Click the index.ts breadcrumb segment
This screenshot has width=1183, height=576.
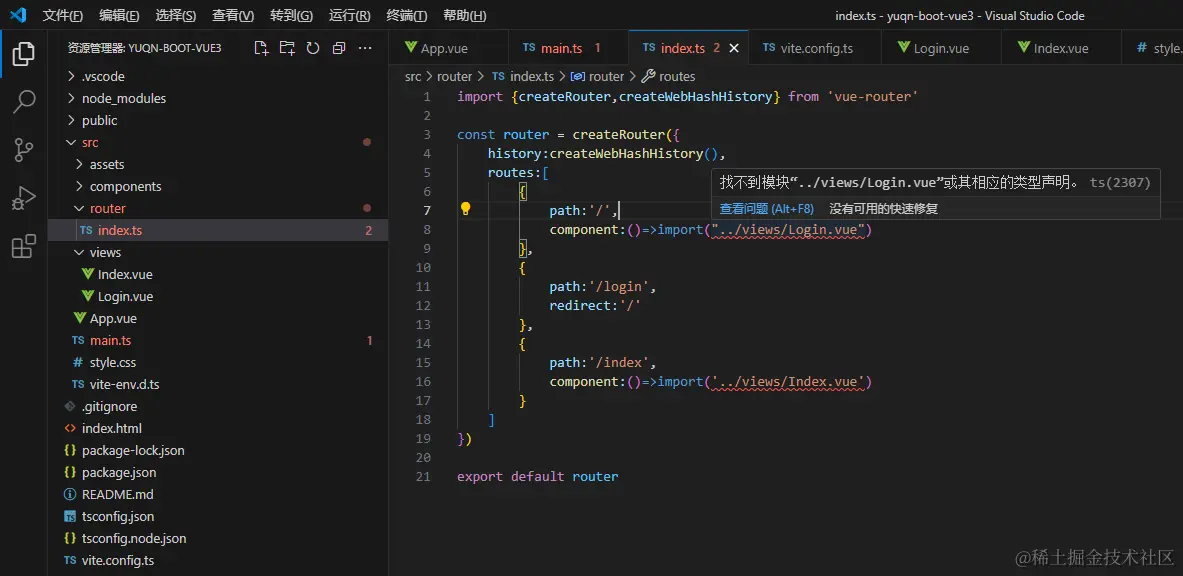point(523,76)
